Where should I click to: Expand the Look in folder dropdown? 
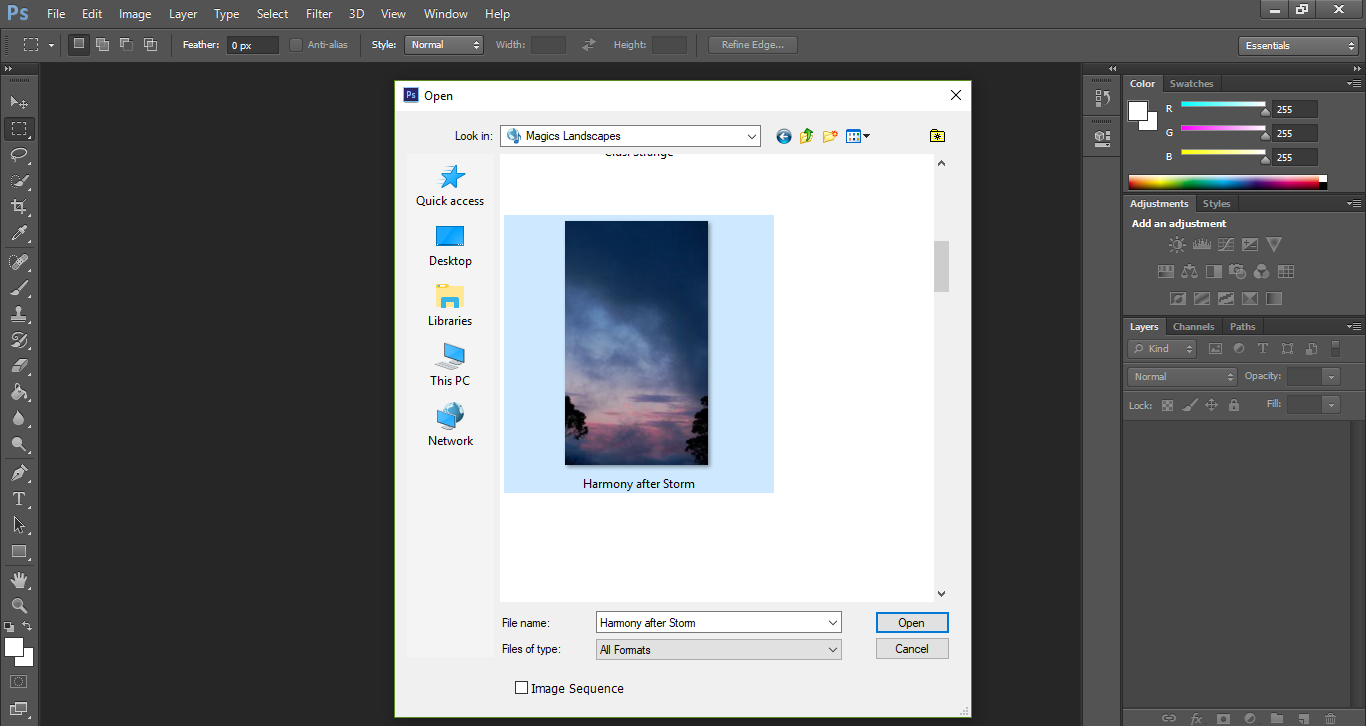pyautogui.click(x=751, y=136)
